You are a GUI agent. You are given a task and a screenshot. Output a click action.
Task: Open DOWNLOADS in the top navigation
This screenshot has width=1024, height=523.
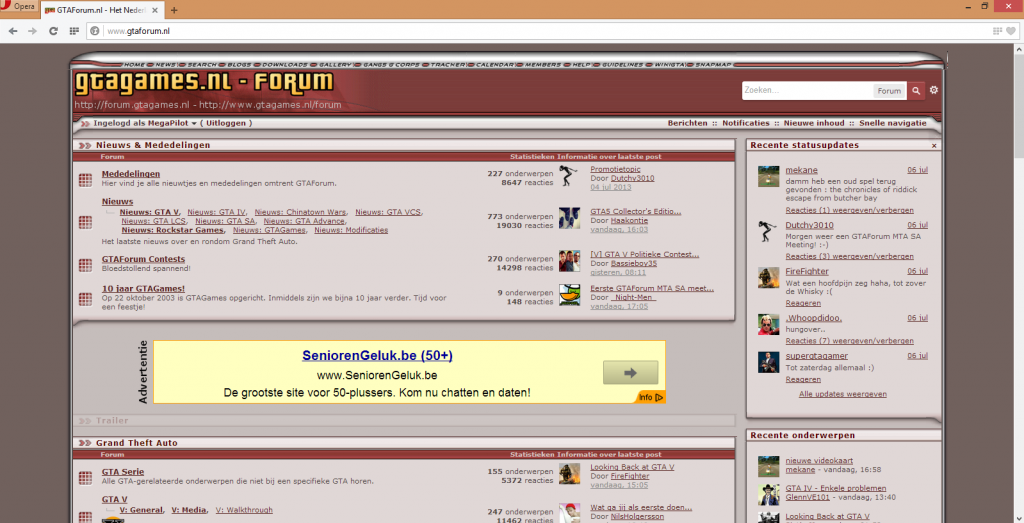pos(285,65)
